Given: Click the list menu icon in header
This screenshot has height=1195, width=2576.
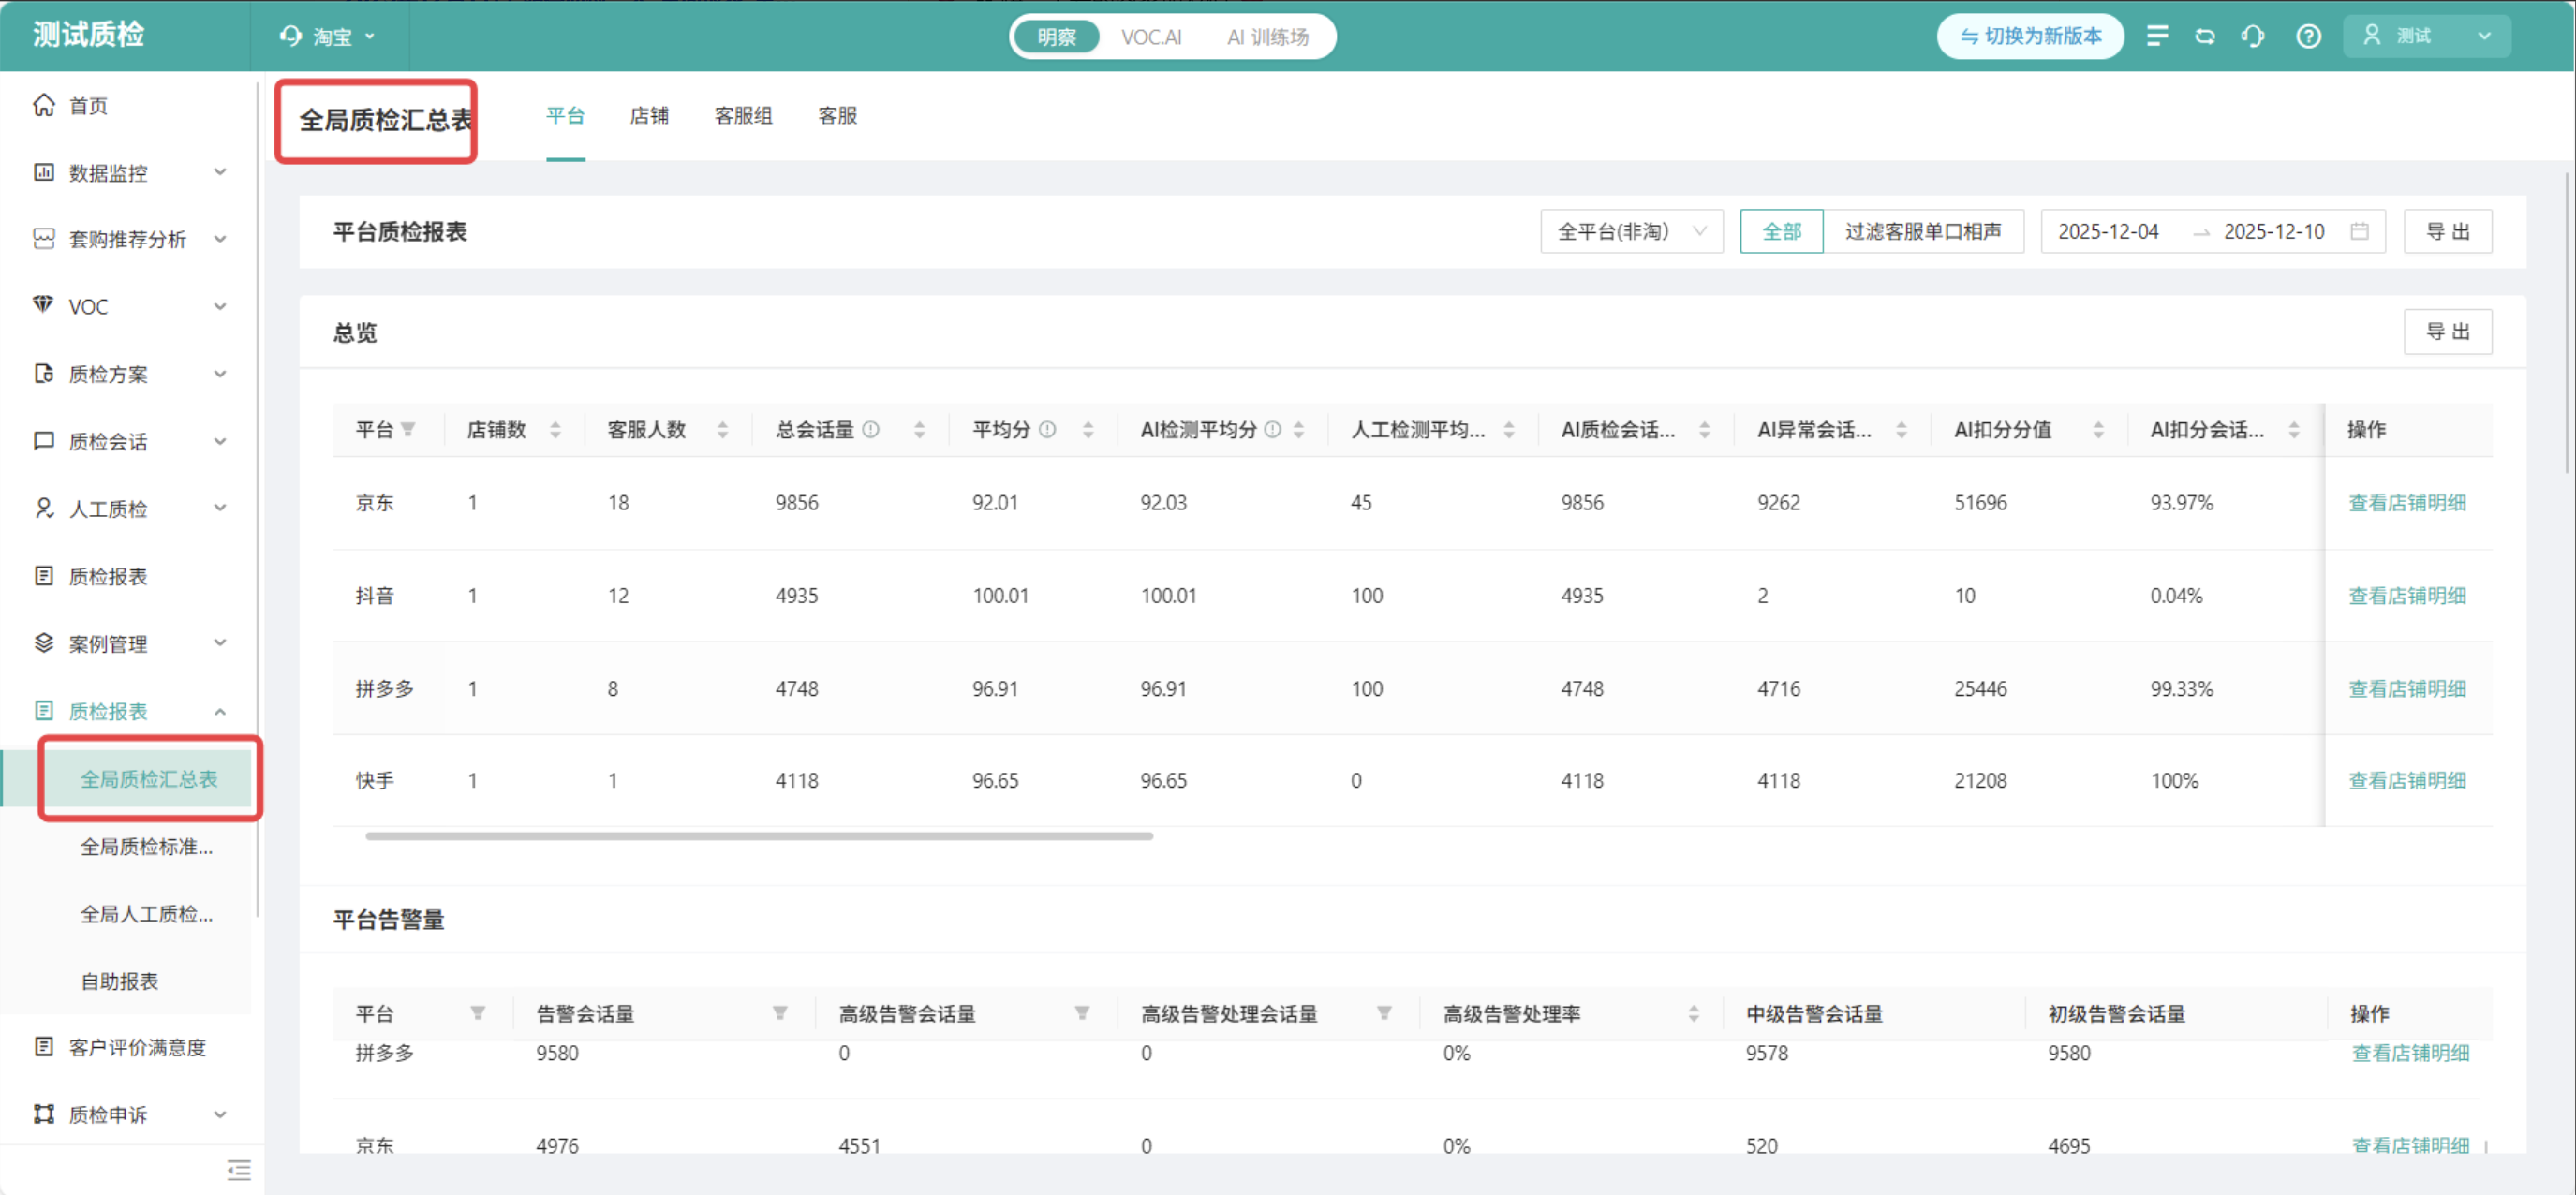Looking at the screenshot, I should (x=2157, y=36).
